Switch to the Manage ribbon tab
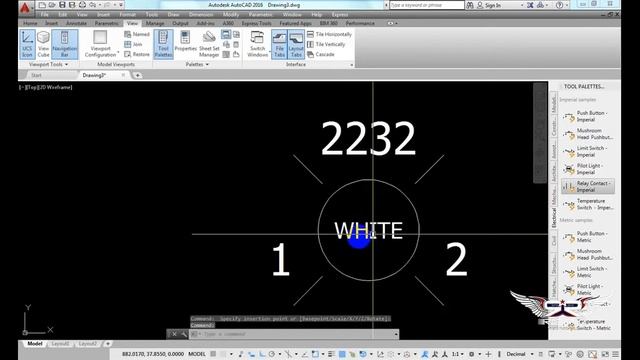This screenshot has width=640, height=360. (x=155, y=23)
